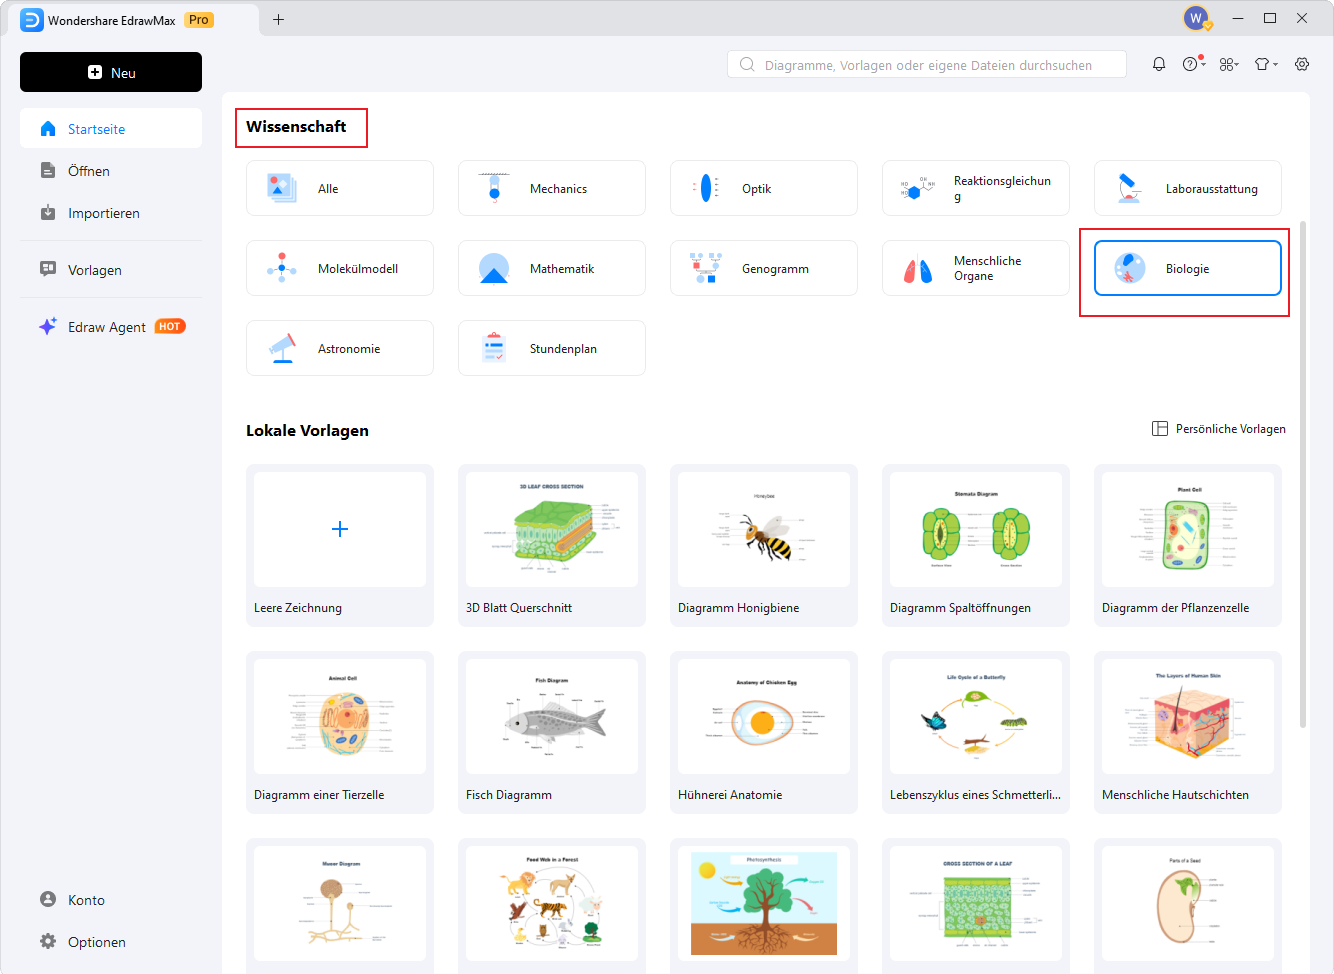
Task: Go to Vorlagen in the sidebar
Action: point(94,270)
